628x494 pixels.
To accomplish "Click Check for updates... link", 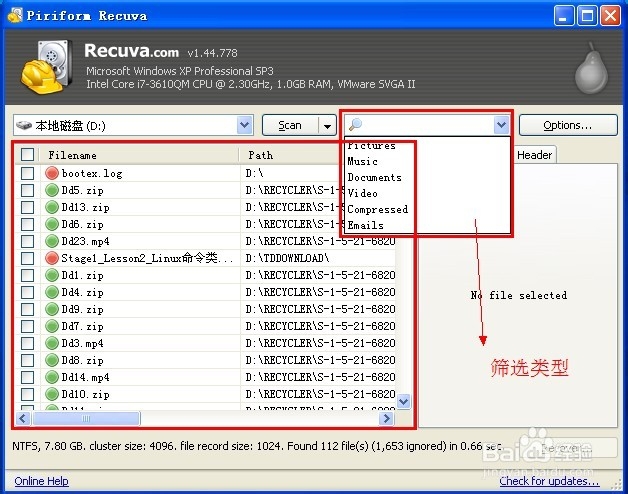I will click(549, 480).
